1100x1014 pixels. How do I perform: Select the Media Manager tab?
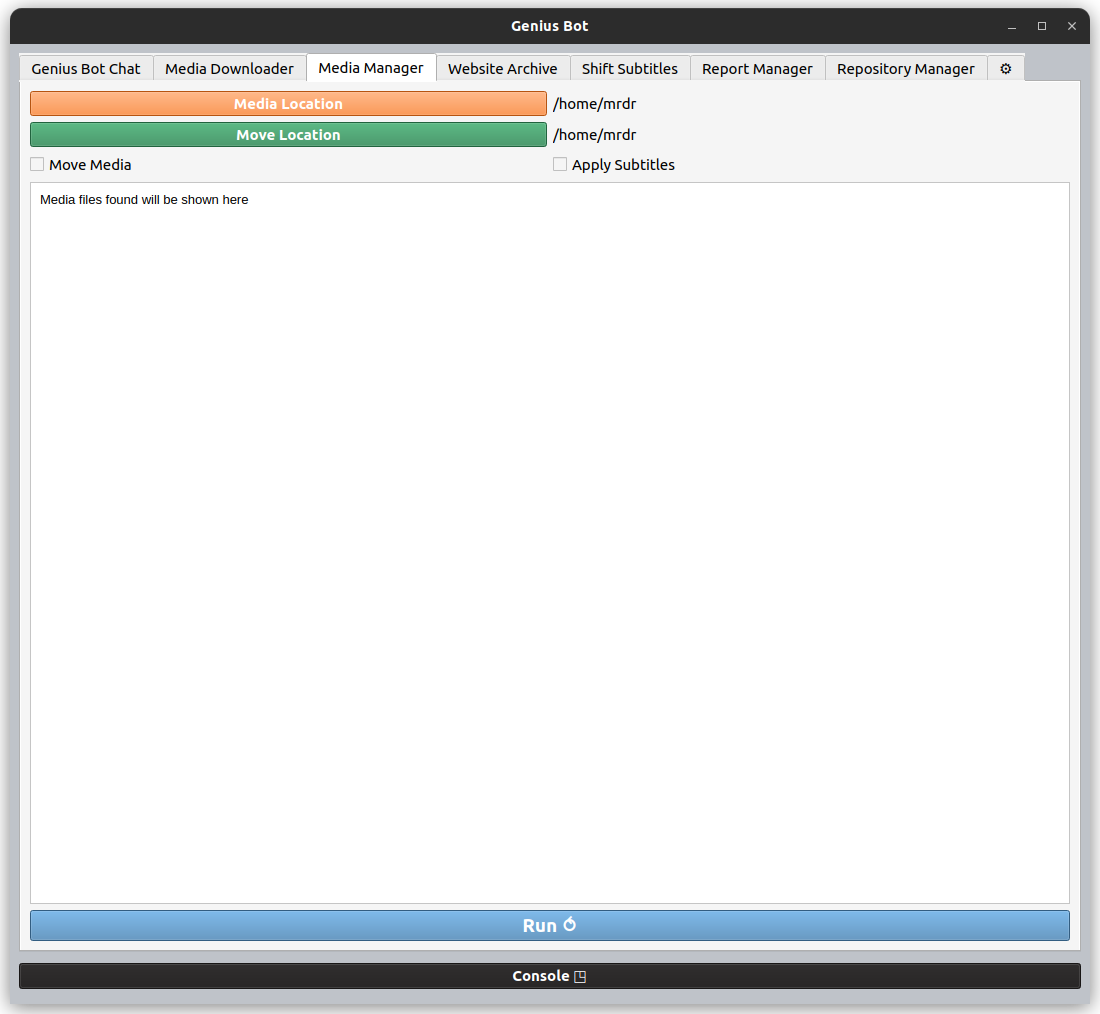point(371,67)
